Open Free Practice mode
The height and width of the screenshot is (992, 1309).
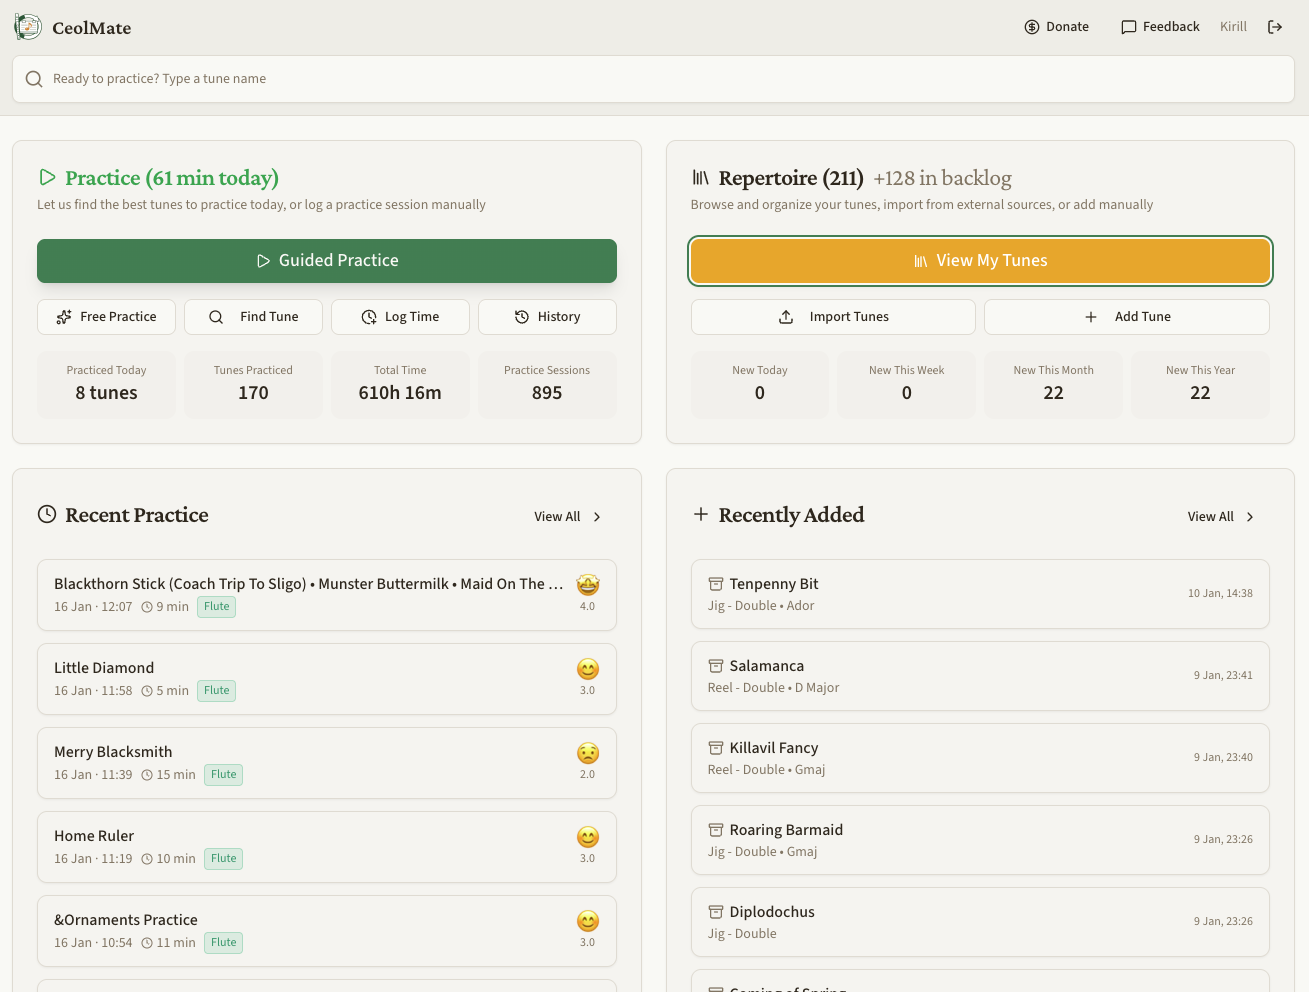[106, 317]
